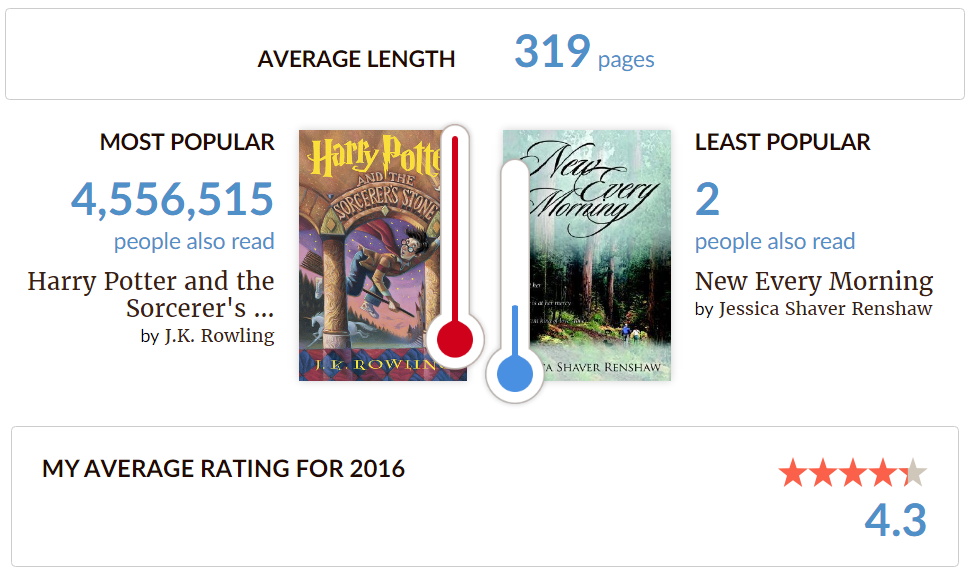
Task: Click the least popular count of 2
Action: 707,199
